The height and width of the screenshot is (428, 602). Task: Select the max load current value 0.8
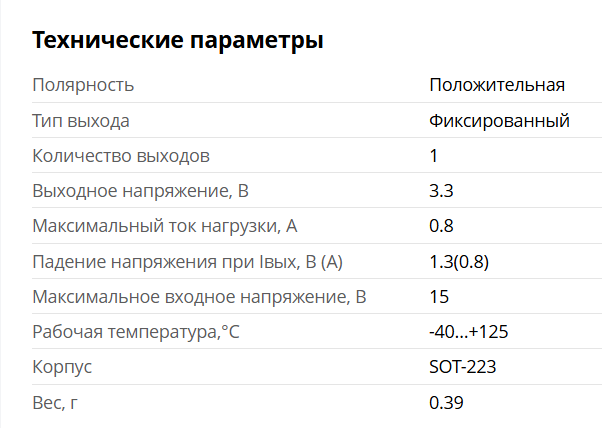pos(441,226)
